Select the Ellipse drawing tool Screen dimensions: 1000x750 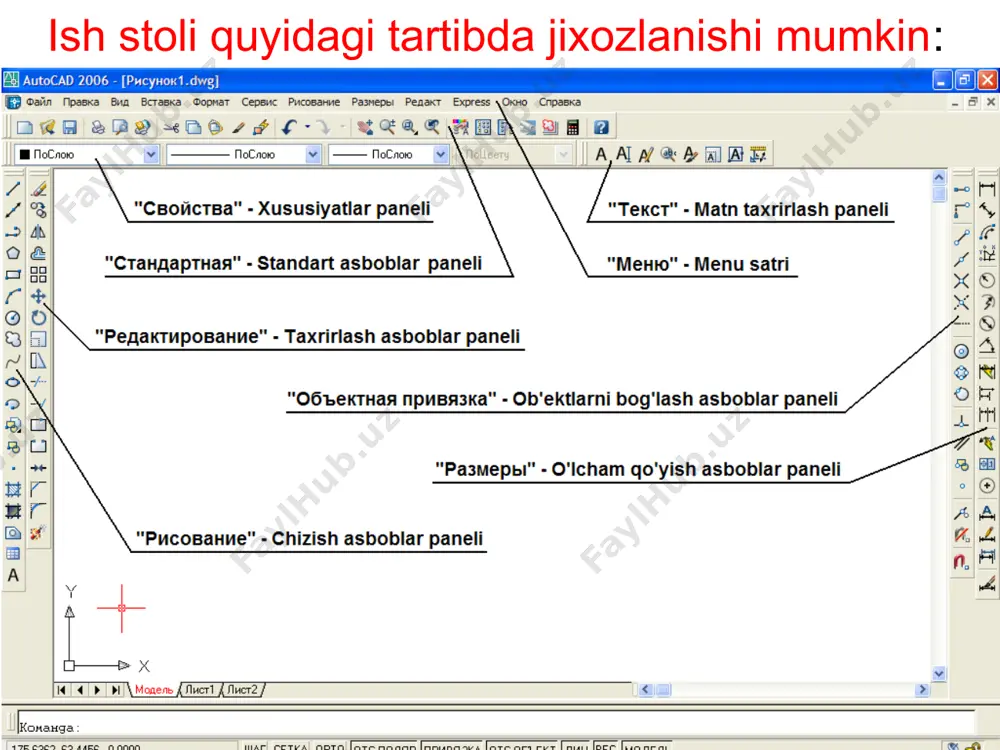pos(13,383)
